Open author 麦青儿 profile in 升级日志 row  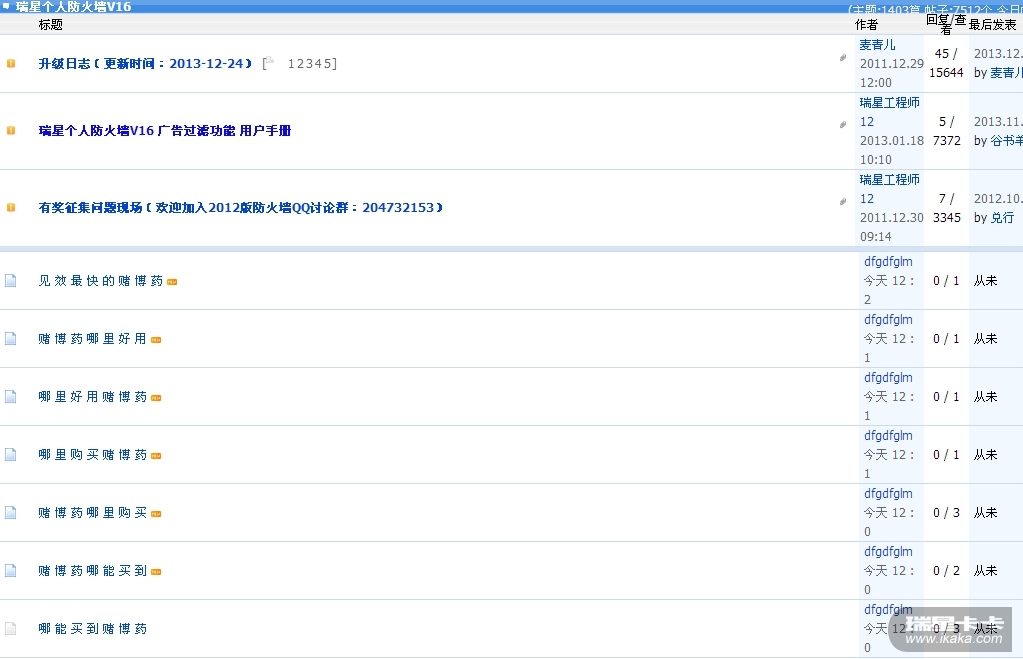pyautogui.click(x=877, y=45)
